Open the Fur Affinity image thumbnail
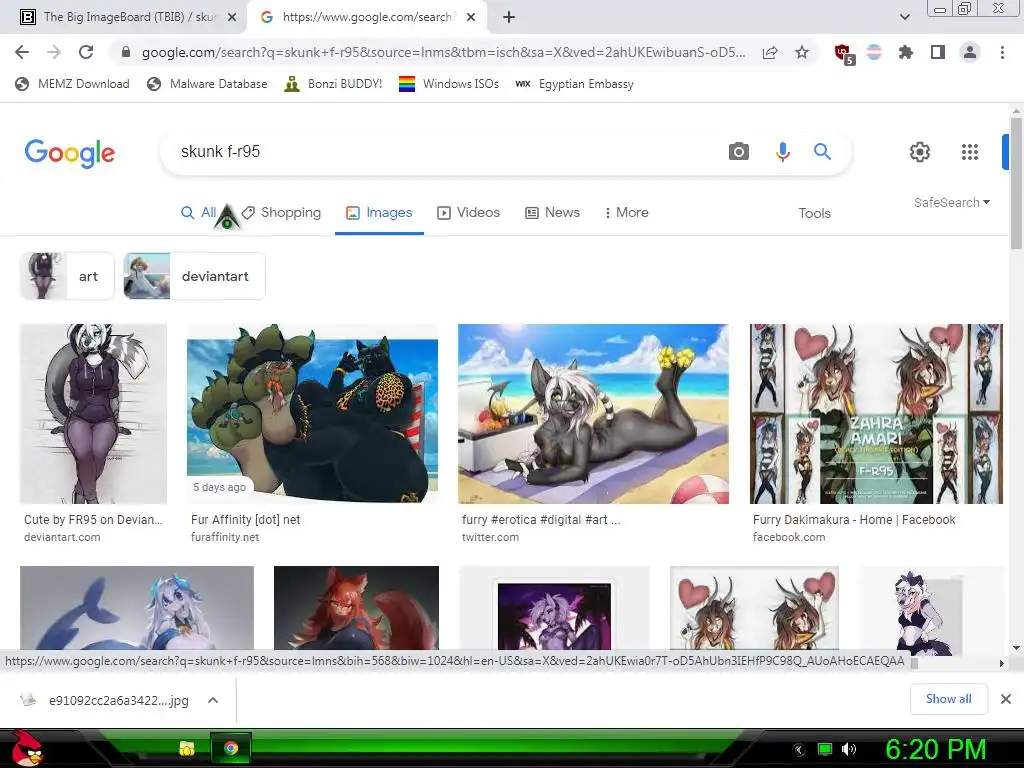This screenshot has height=768, width=1024. (x=313, y=414)
